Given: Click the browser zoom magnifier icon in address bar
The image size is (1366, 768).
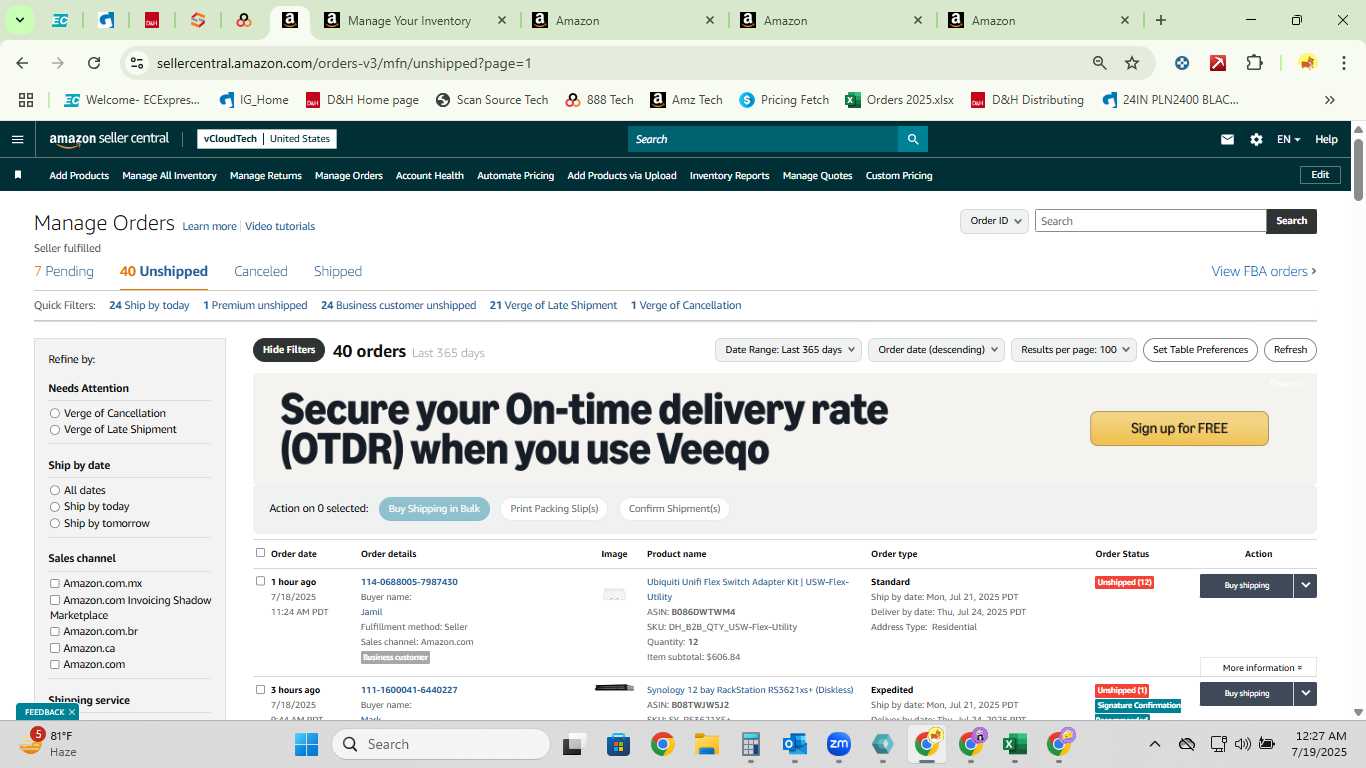Looking at the screenshot, I should coord(1100,63).
